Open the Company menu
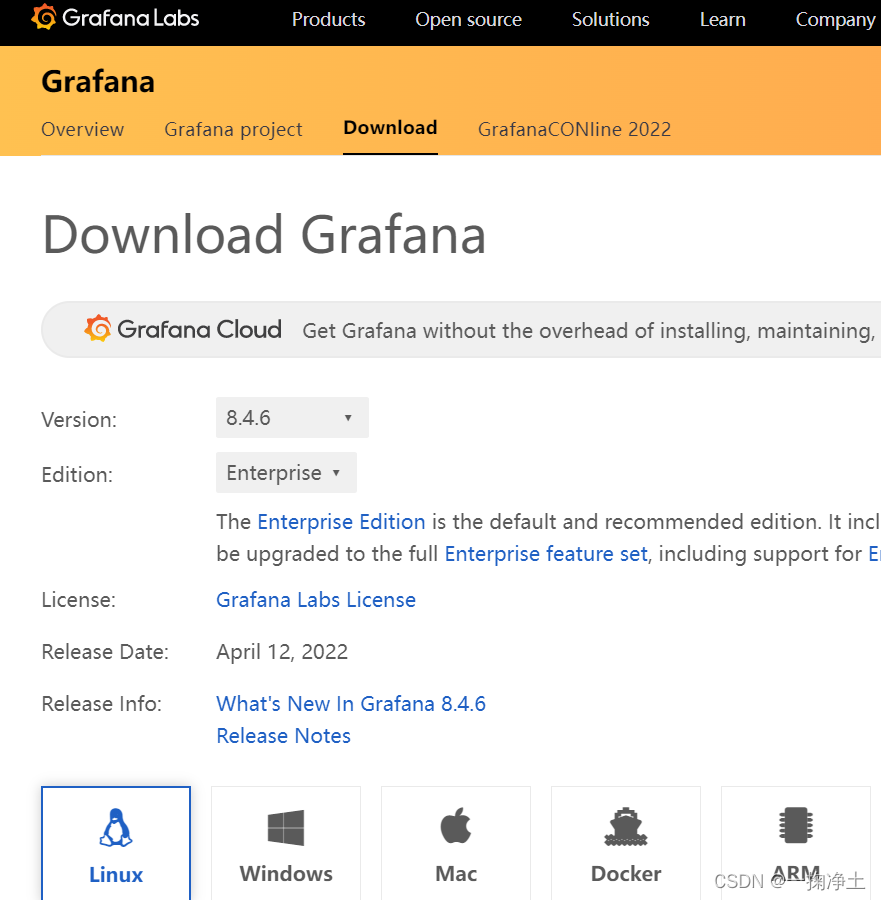The height and width of the screenshot is (900, 881). pos(835,20)
